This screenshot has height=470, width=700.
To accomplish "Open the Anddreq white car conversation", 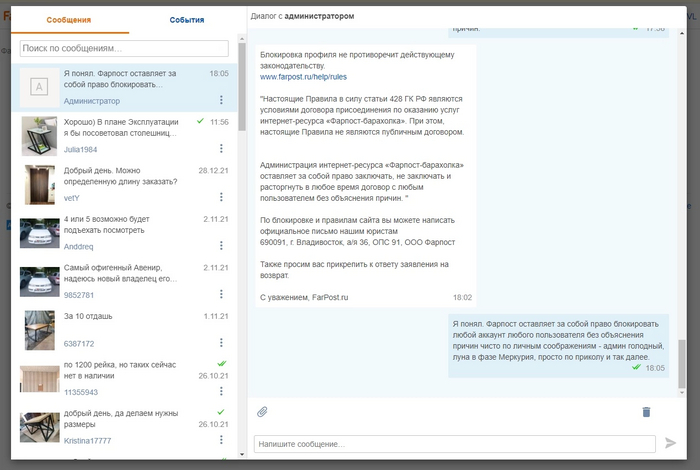I will pos(120,233).
